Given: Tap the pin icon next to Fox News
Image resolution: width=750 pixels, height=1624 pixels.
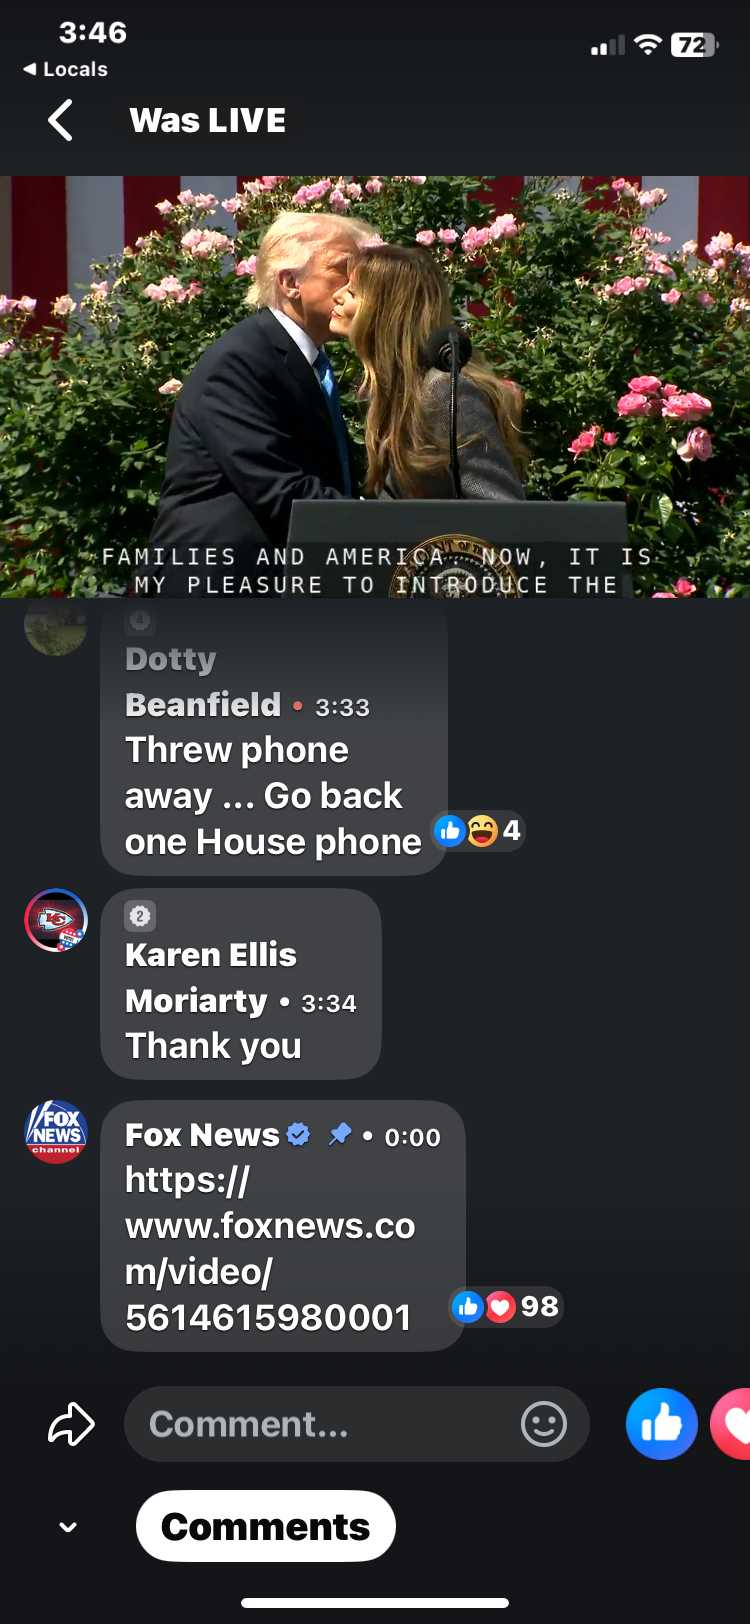Looking at the screenshot, I should [x=340, y=1134].
